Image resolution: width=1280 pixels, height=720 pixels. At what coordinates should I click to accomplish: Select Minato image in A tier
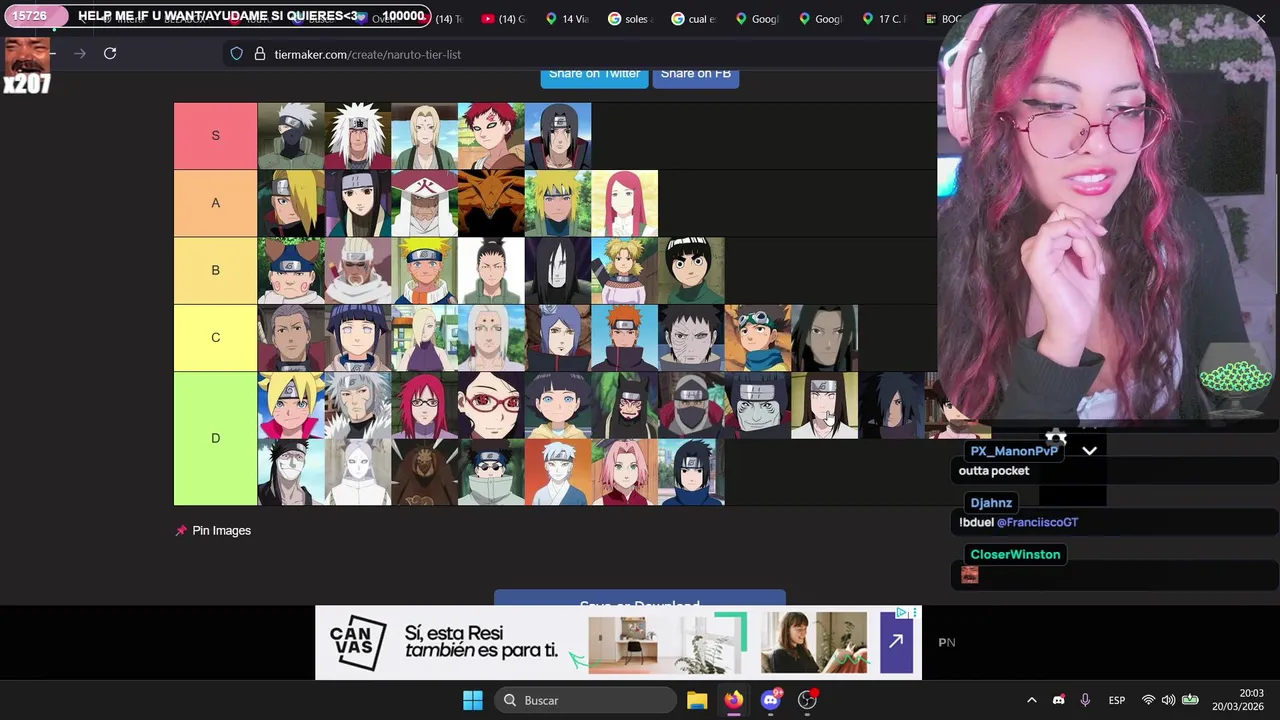tap(558, 203)
